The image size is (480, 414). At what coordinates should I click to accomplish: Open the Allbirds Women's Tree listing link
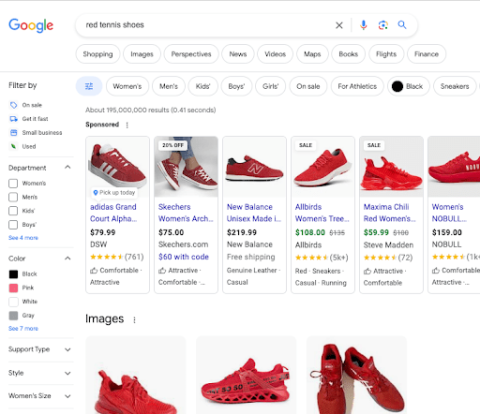click(x=322, y=213)
